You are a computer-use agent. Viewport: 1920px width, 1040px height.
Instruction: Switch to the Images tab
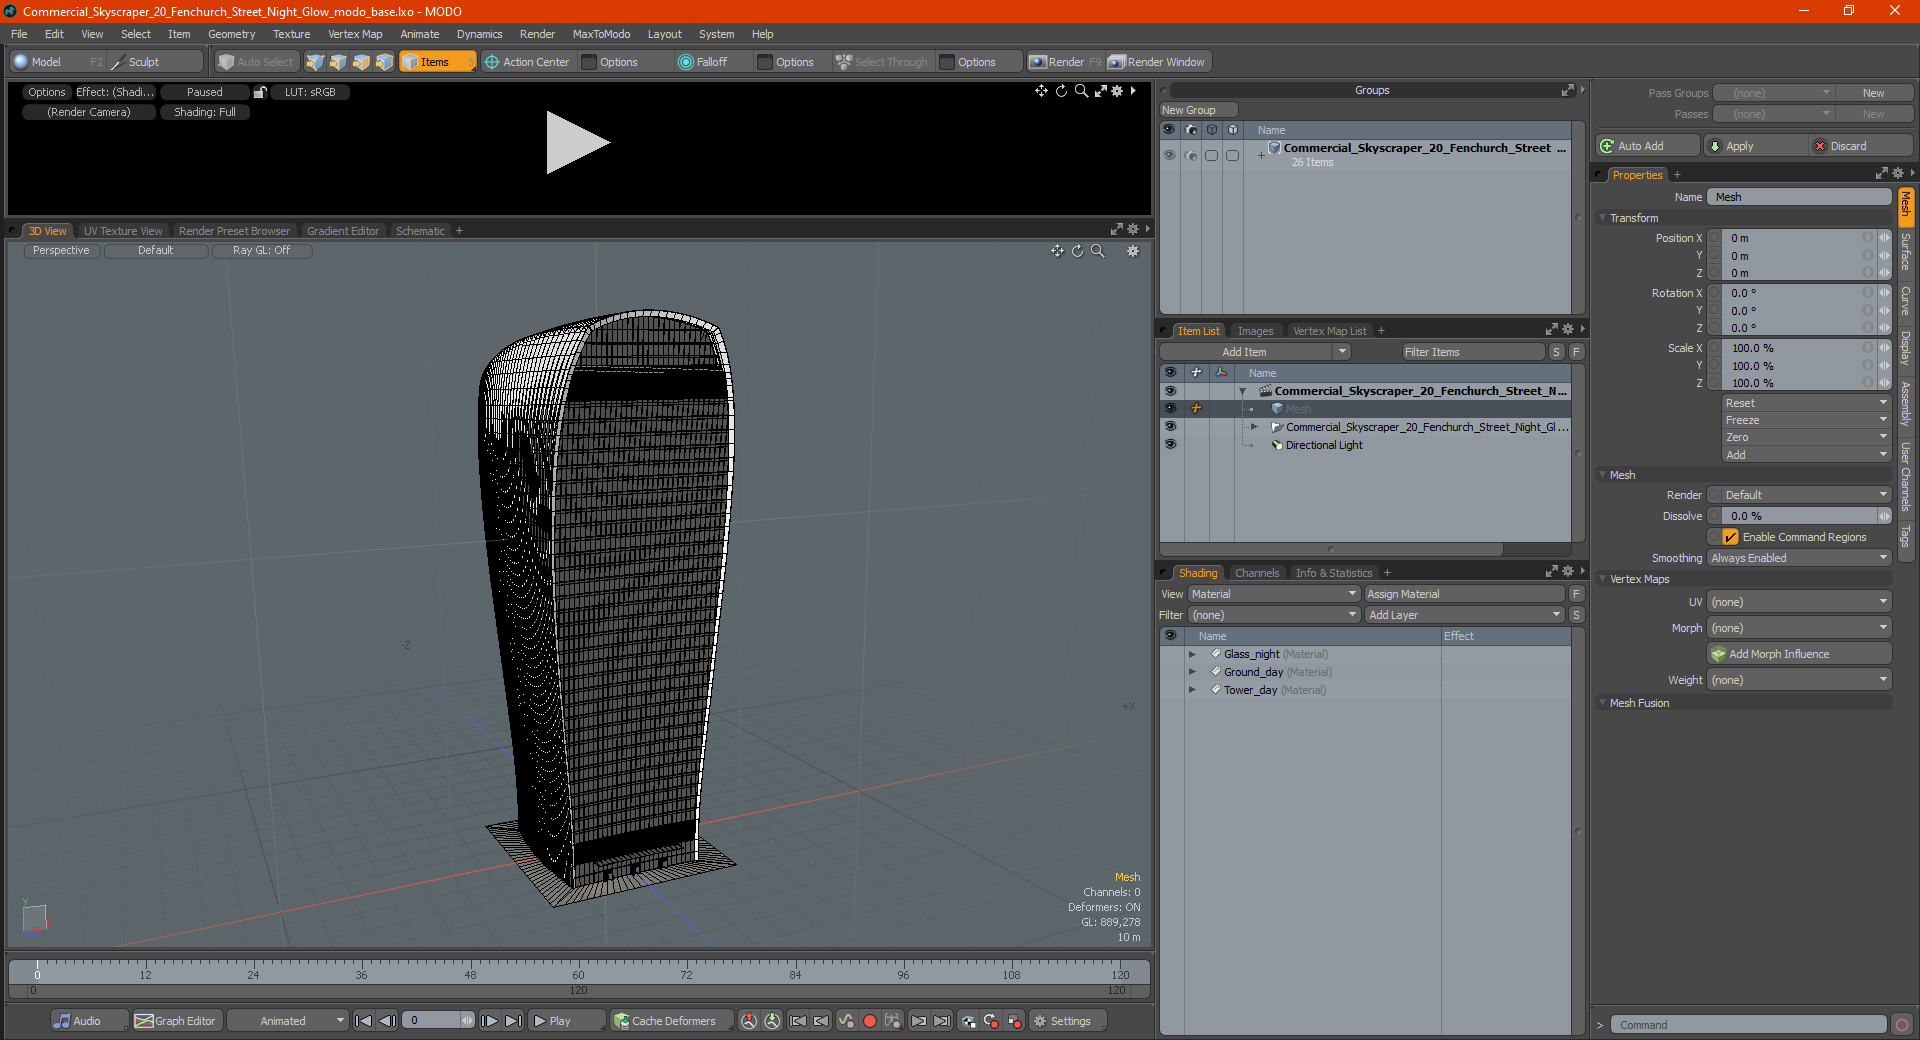click(x=1255, y=331)
